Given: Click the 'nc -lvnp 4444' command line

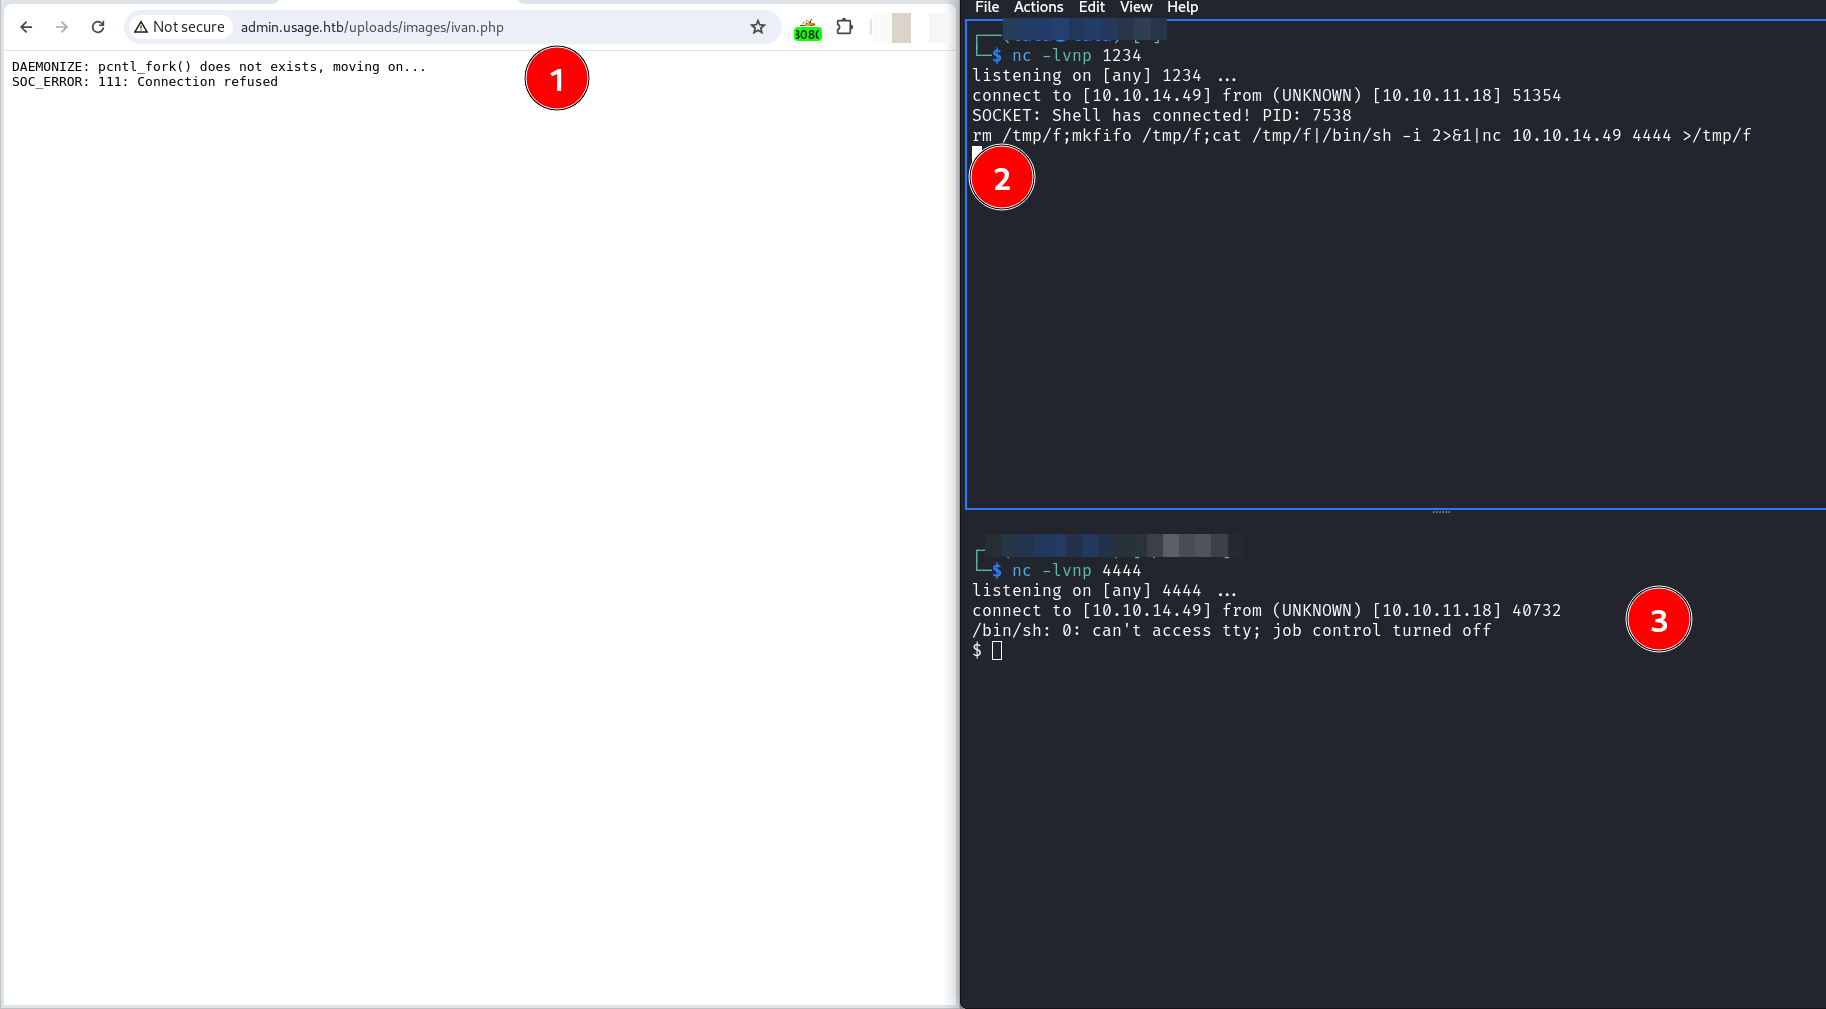Looking at the screenshot, I should [x=1076, y=571].
